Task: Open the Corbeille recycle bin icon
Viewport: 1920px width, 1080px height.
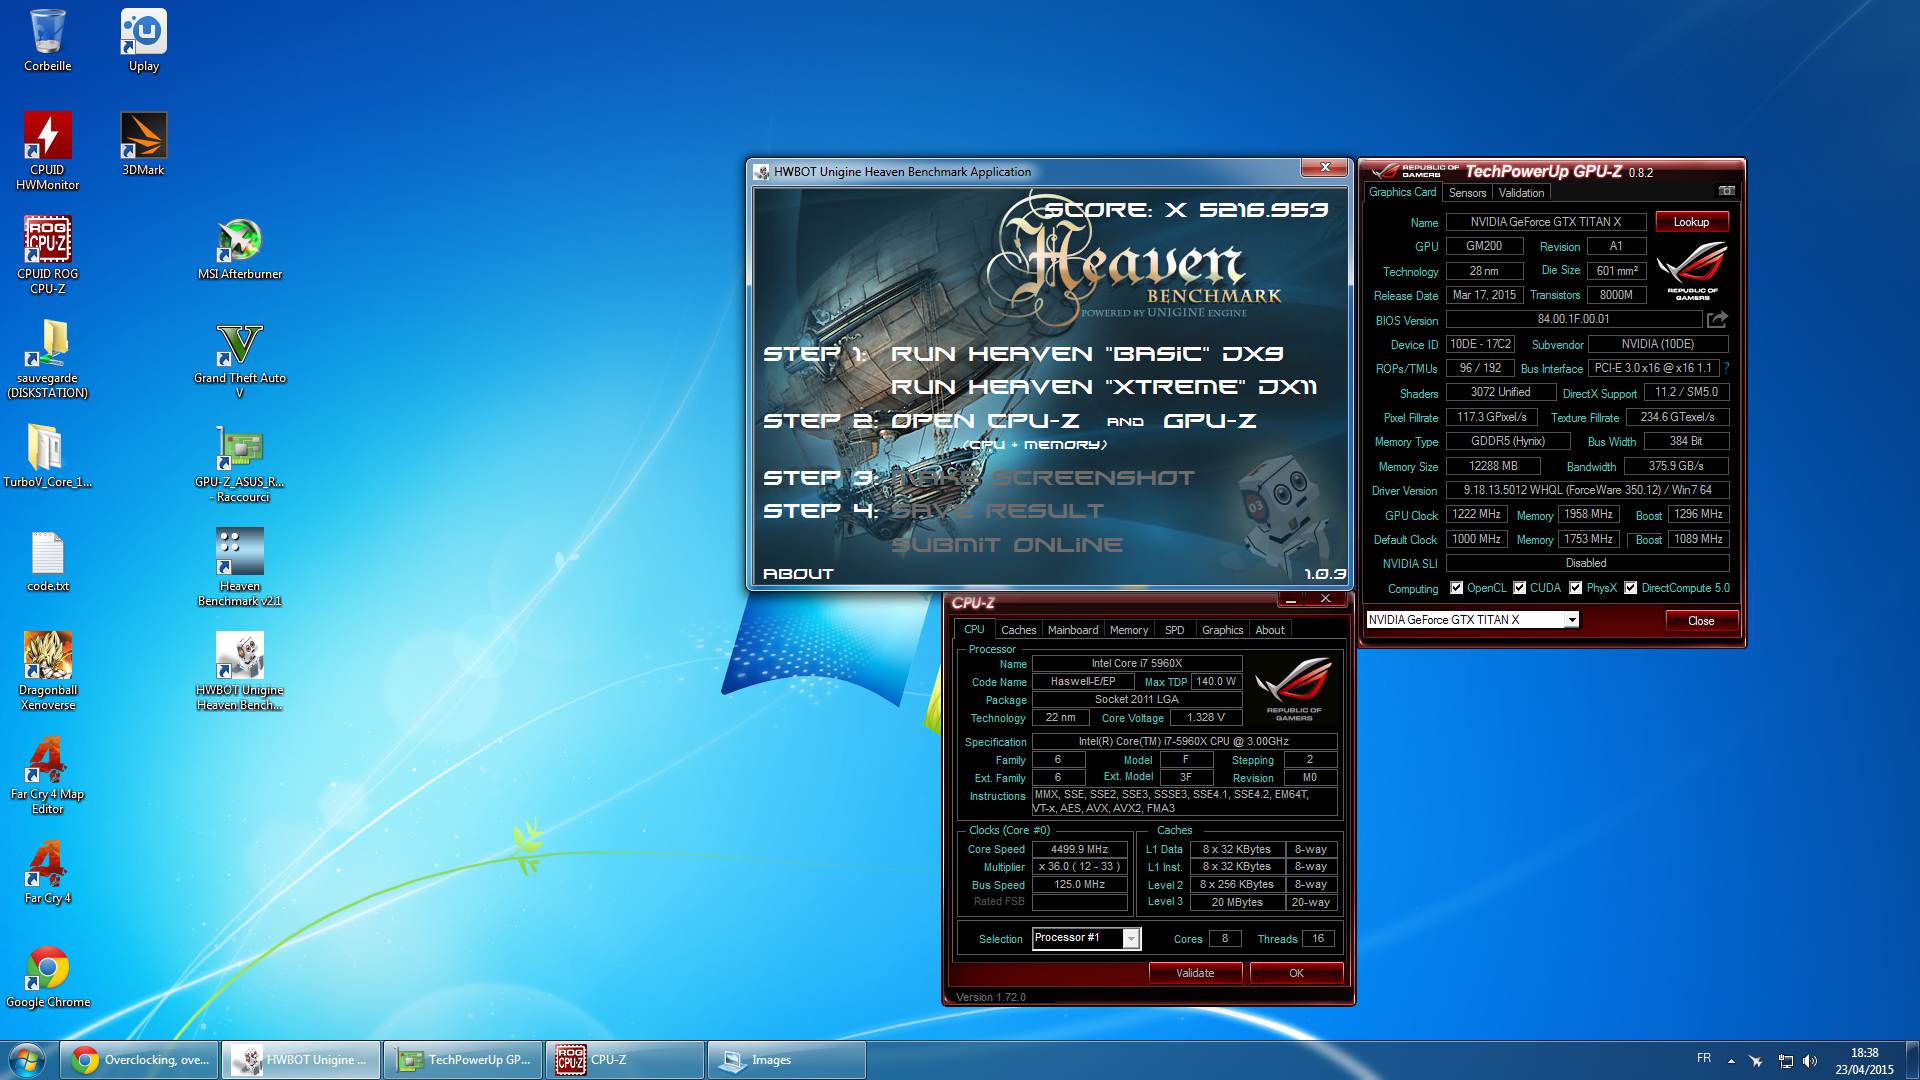Action: pyautogui.click(x=47, y=41)
